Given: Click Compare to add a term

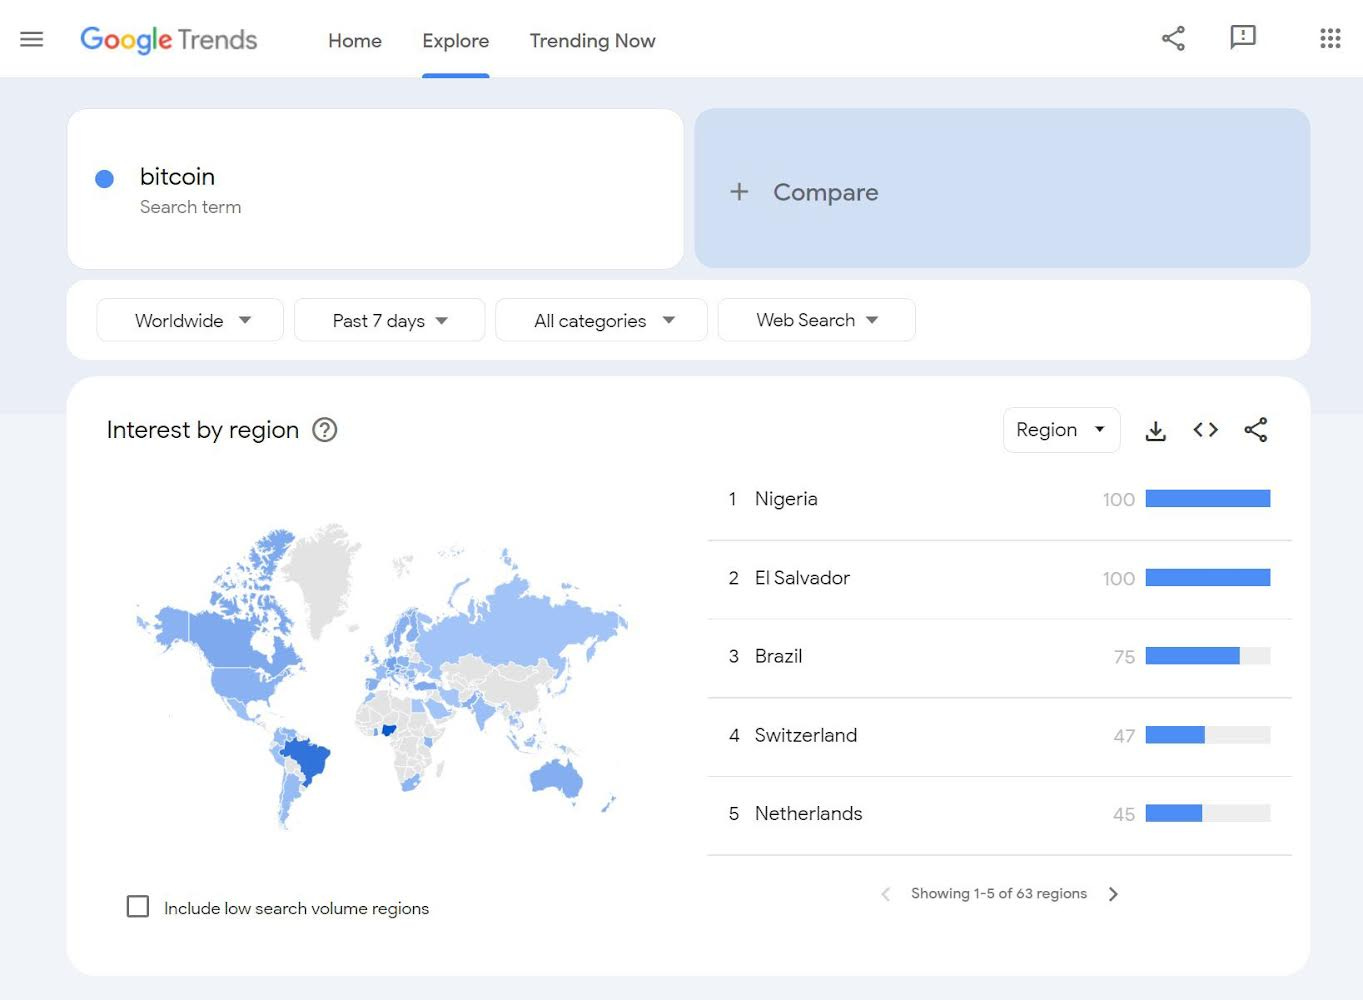Looking at the screenshot, I should click(x=1002, y=188).
